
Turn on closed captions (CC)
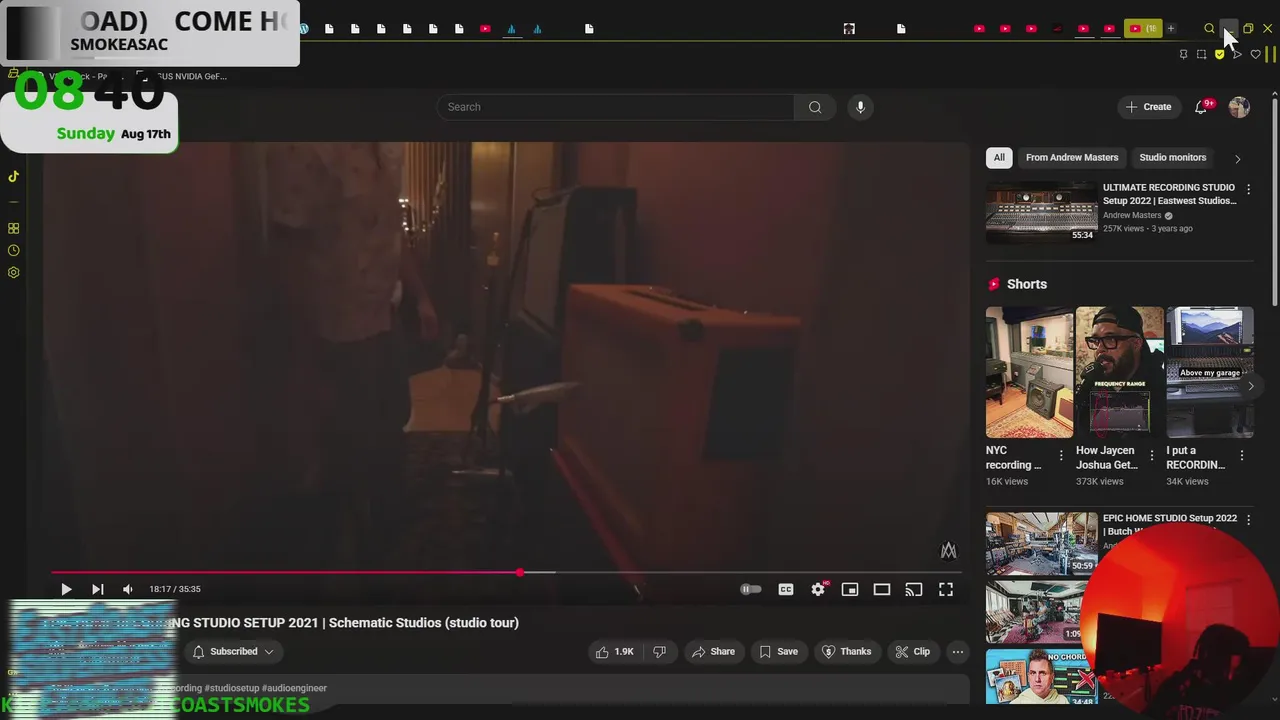pos(786,589)
